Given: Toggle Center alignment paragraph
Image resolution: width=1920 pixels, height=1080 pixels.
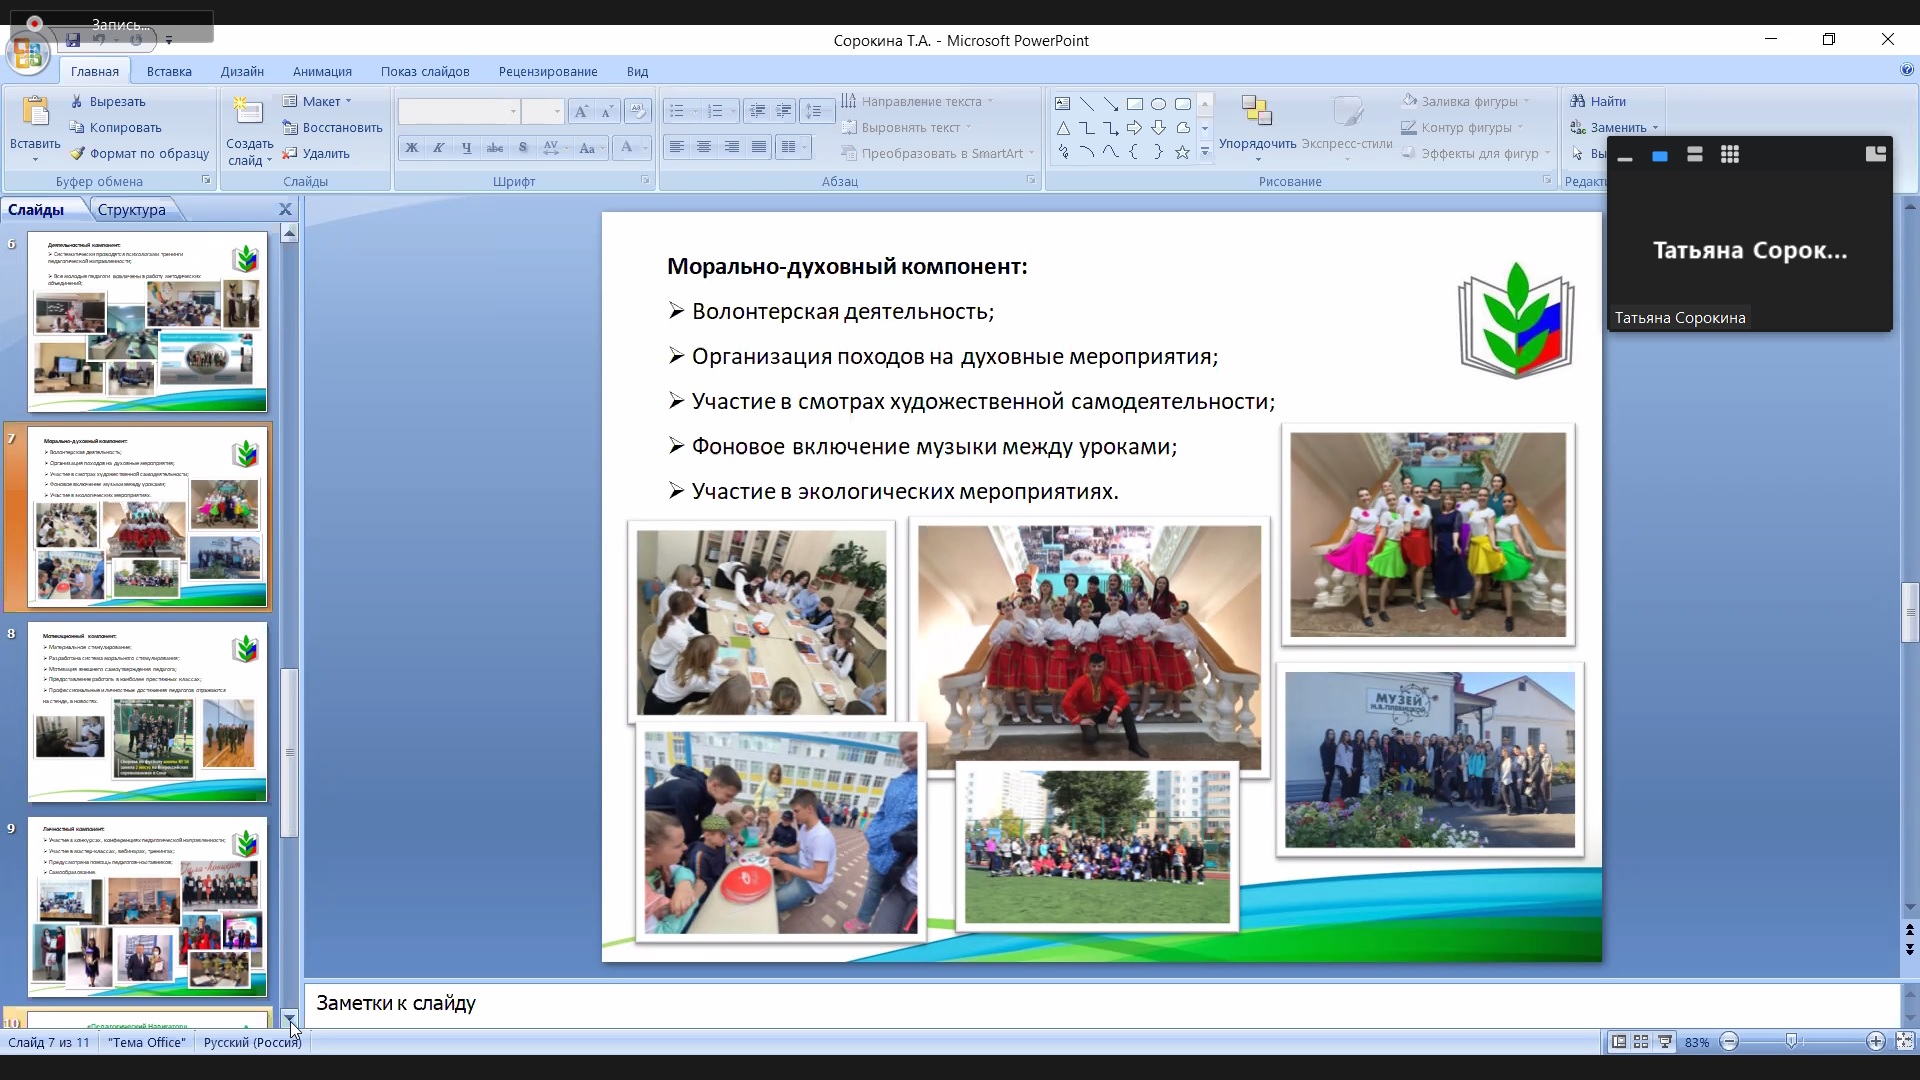Looking at the screenshot, I should pos(704,147).
